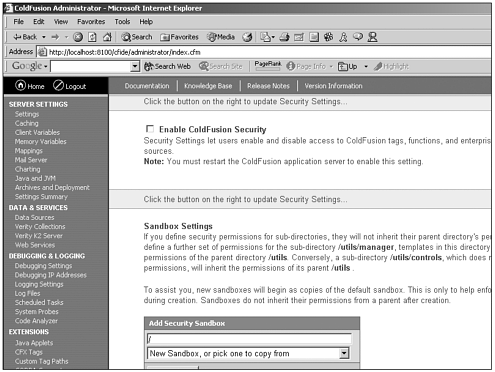This screenshot has width=495, height=372.
Task: Click the PageRank indicator
Action: click(x=268, y=65)
